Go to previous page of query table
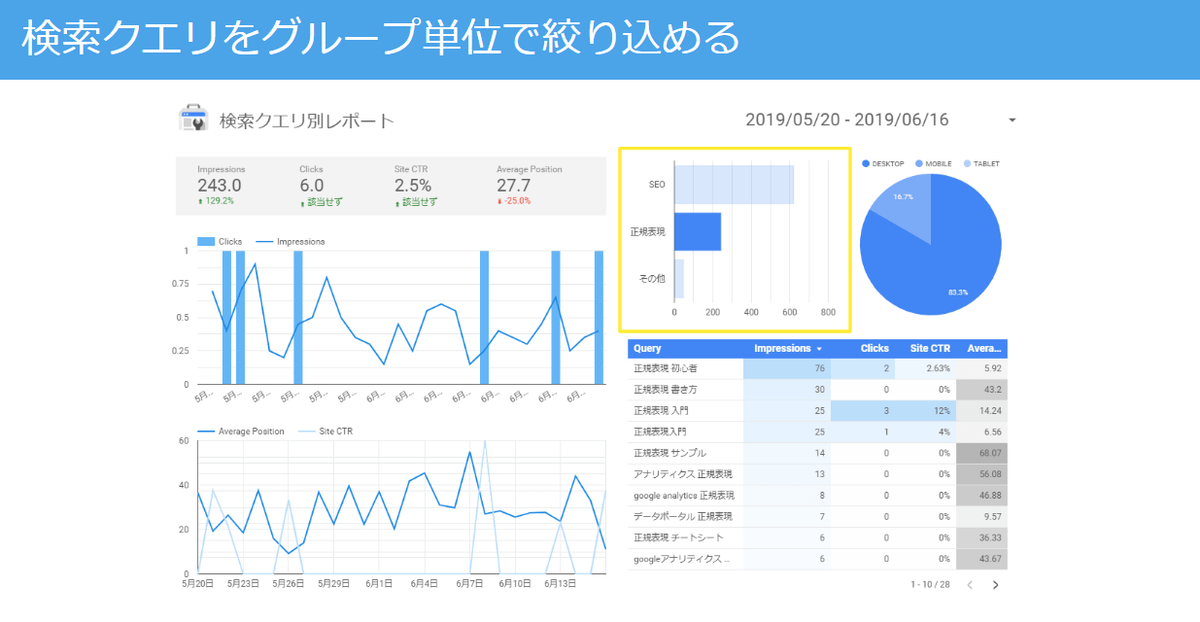 (969, 584)
